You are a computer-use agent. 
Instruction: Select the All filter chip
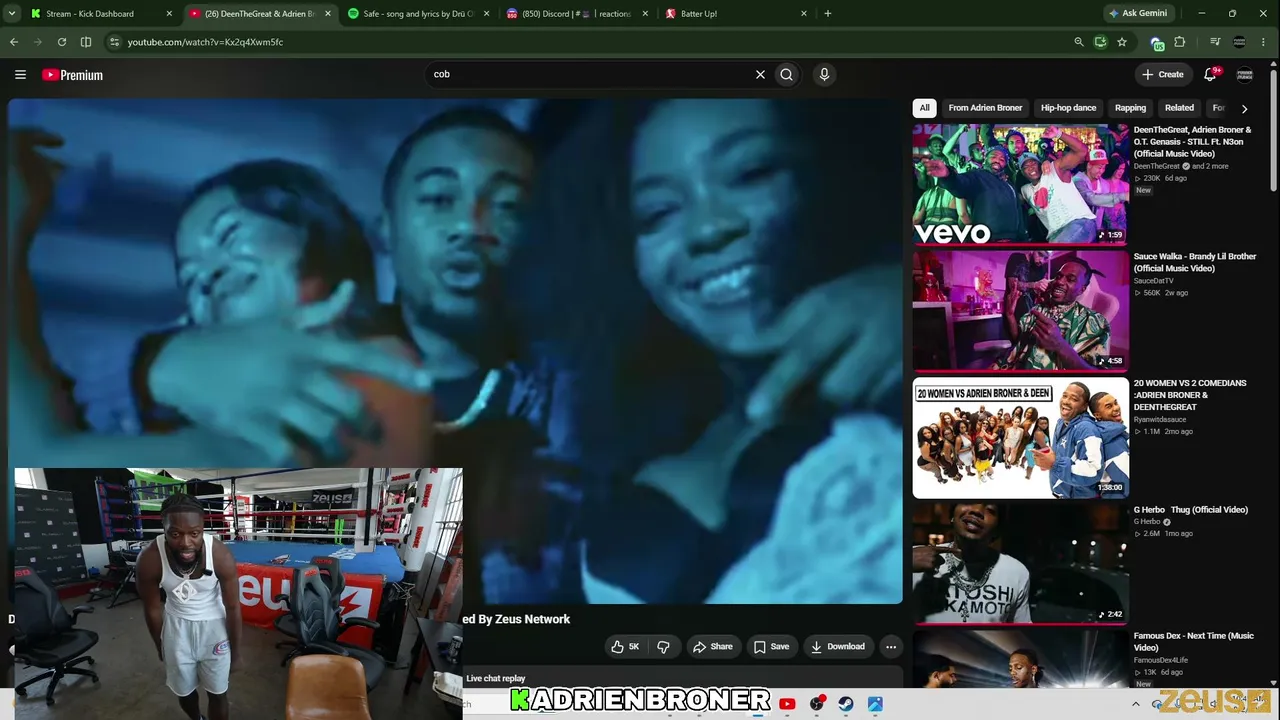click(x=925, y=108)
